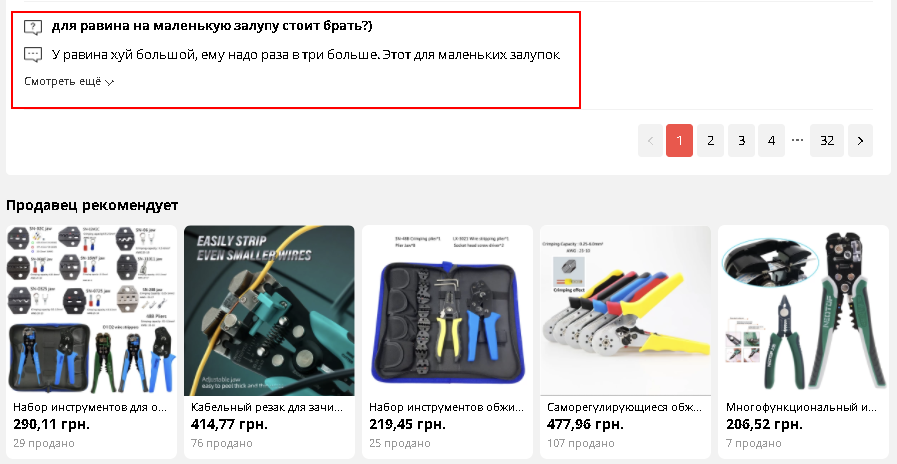Viewport: 897px width, 464px height.
Task: Open the green multifunctional stripper image
Action: (x=803, y=311)
